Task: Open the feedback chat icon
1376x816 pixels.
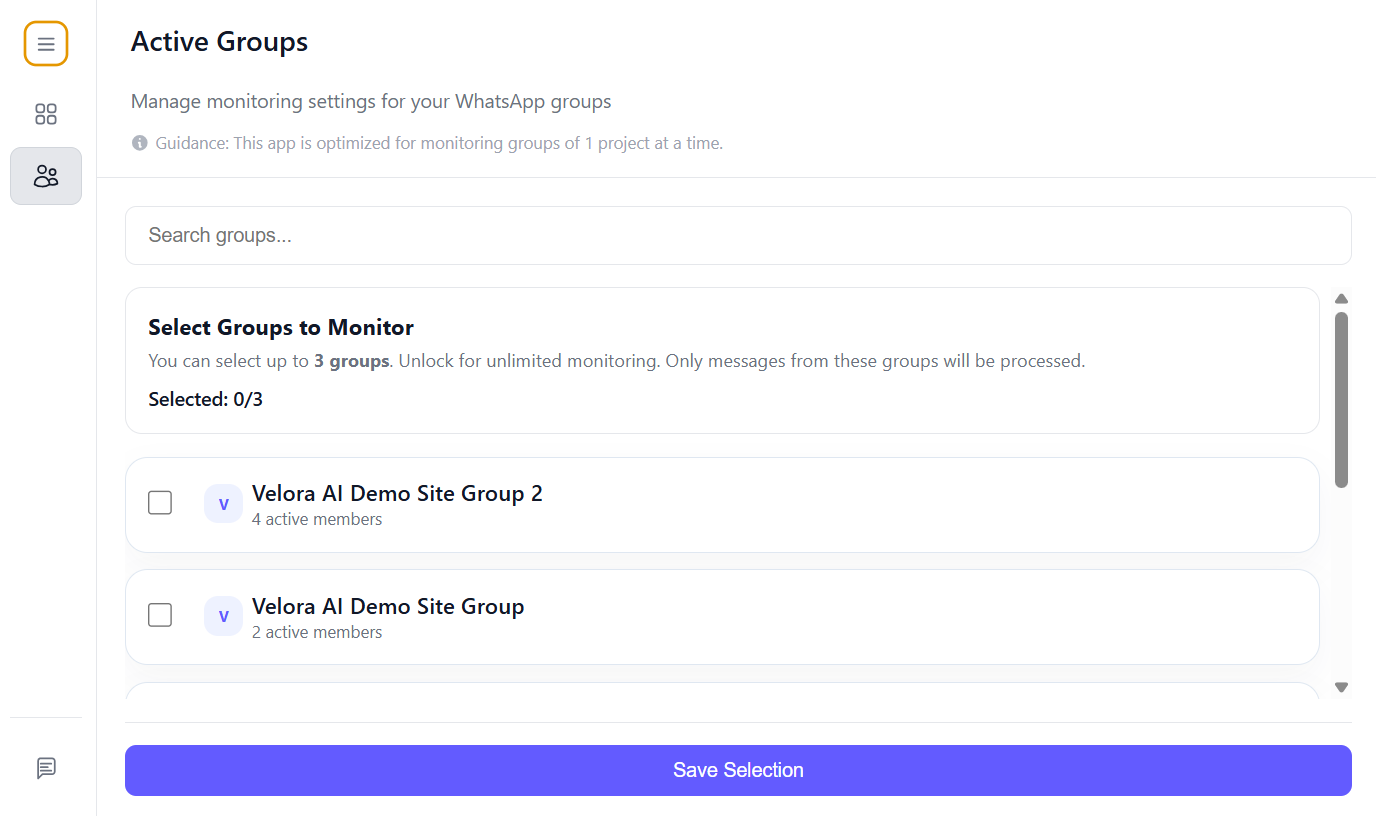Action: [46, 768]
